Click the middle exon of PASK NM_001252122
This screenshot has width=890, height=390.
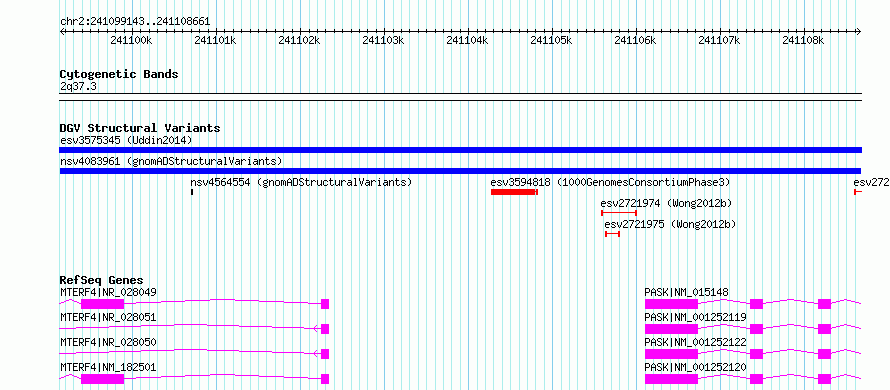757,354
